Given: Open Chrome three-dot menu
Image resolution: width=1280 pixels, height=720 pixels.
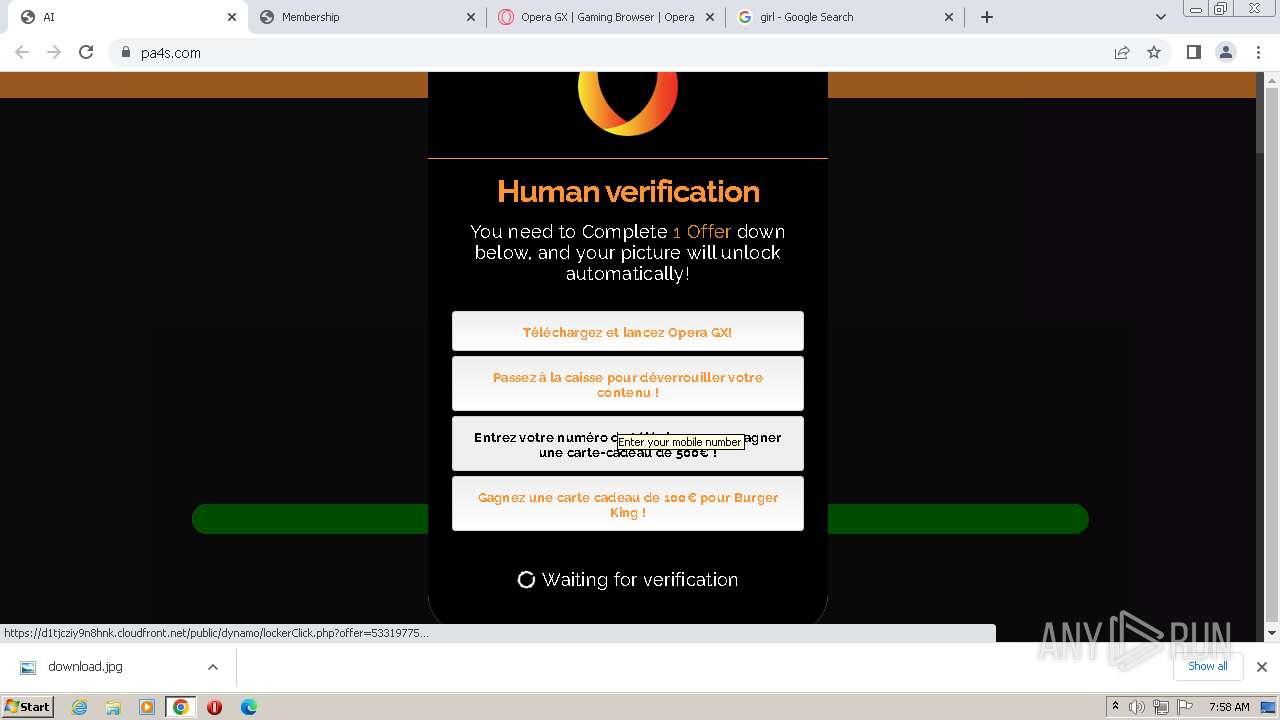Looking at the screenshot, I should [1258, 52].
